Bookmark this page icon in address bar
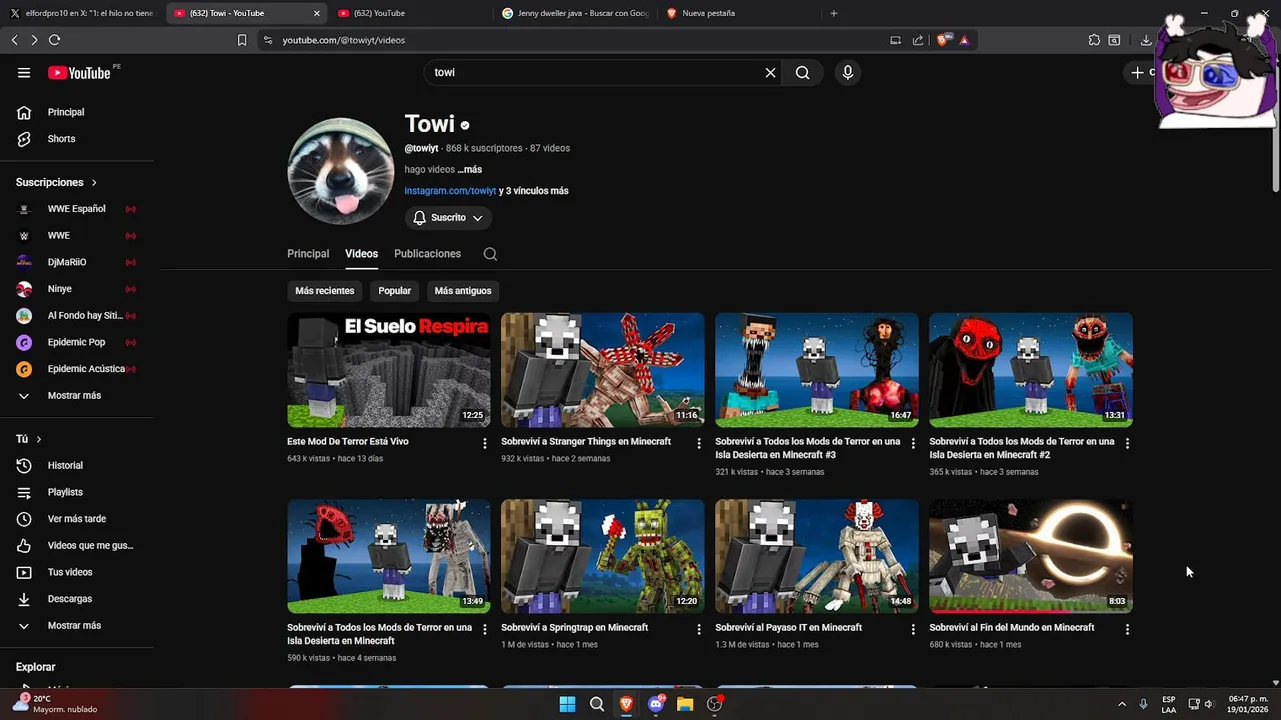 (242, 40)
